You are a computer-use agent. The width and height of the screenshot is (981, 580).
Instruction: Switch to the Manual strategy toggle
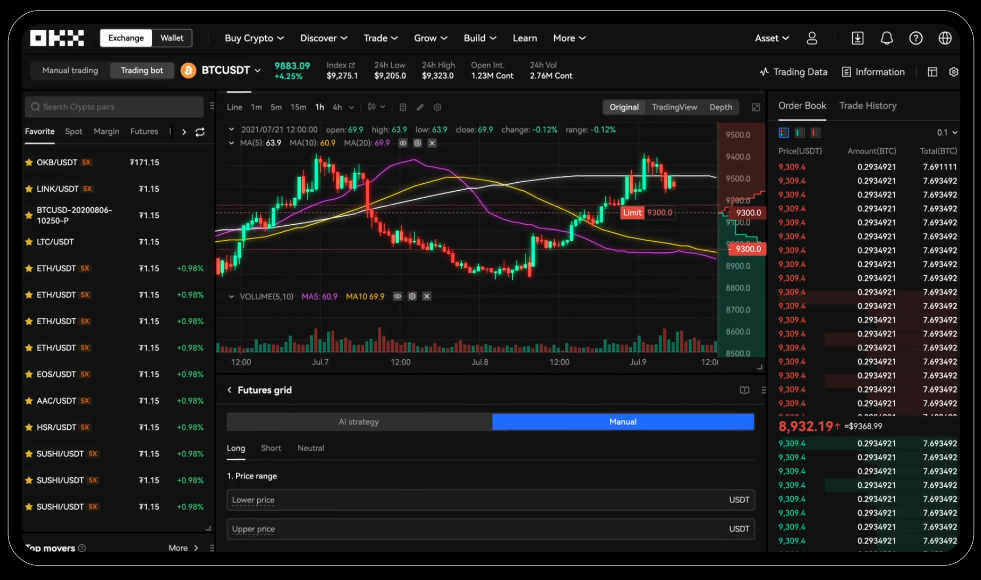coord(623,422)
